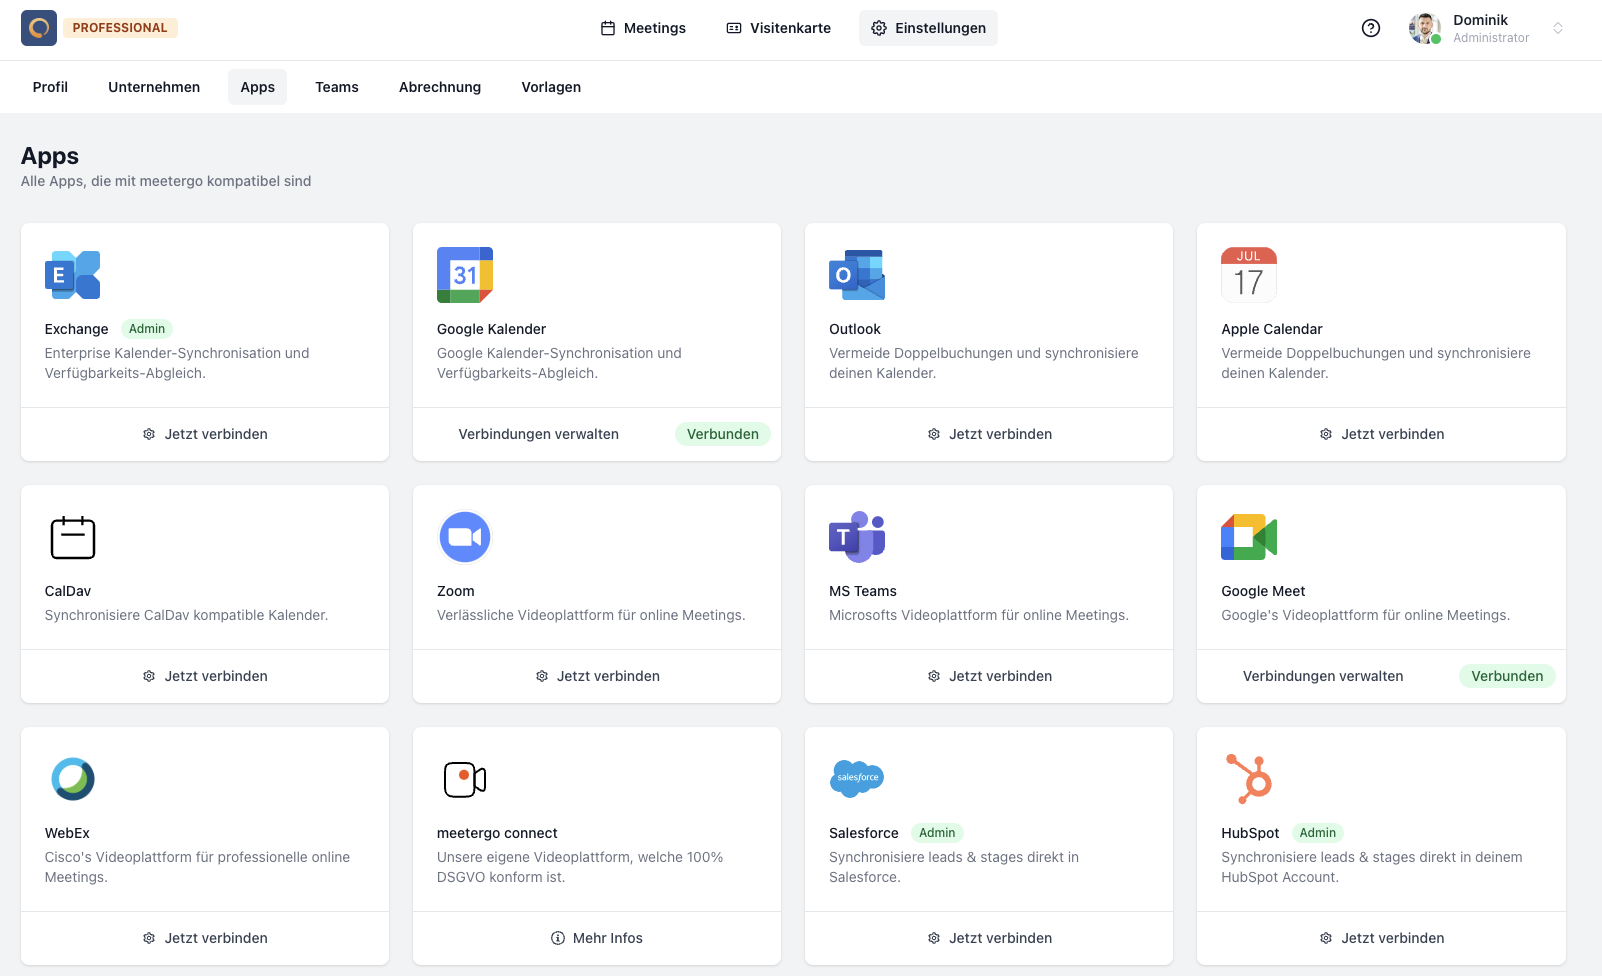1602x976 pixels.
Task: Click the Admin badge next to HubSpot
Action: click(1318, 833)
